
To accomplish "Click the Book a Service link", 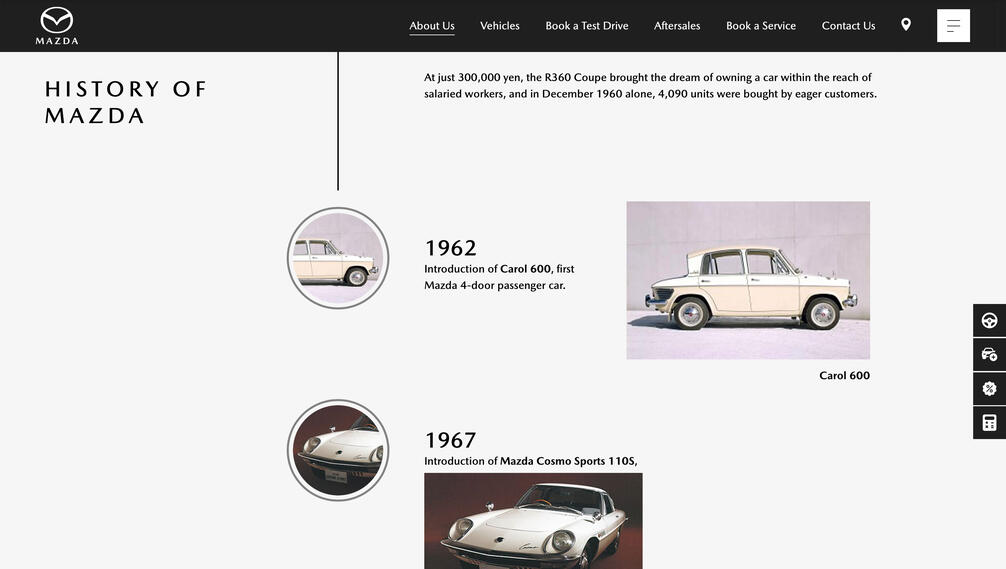I will (761, 26).
